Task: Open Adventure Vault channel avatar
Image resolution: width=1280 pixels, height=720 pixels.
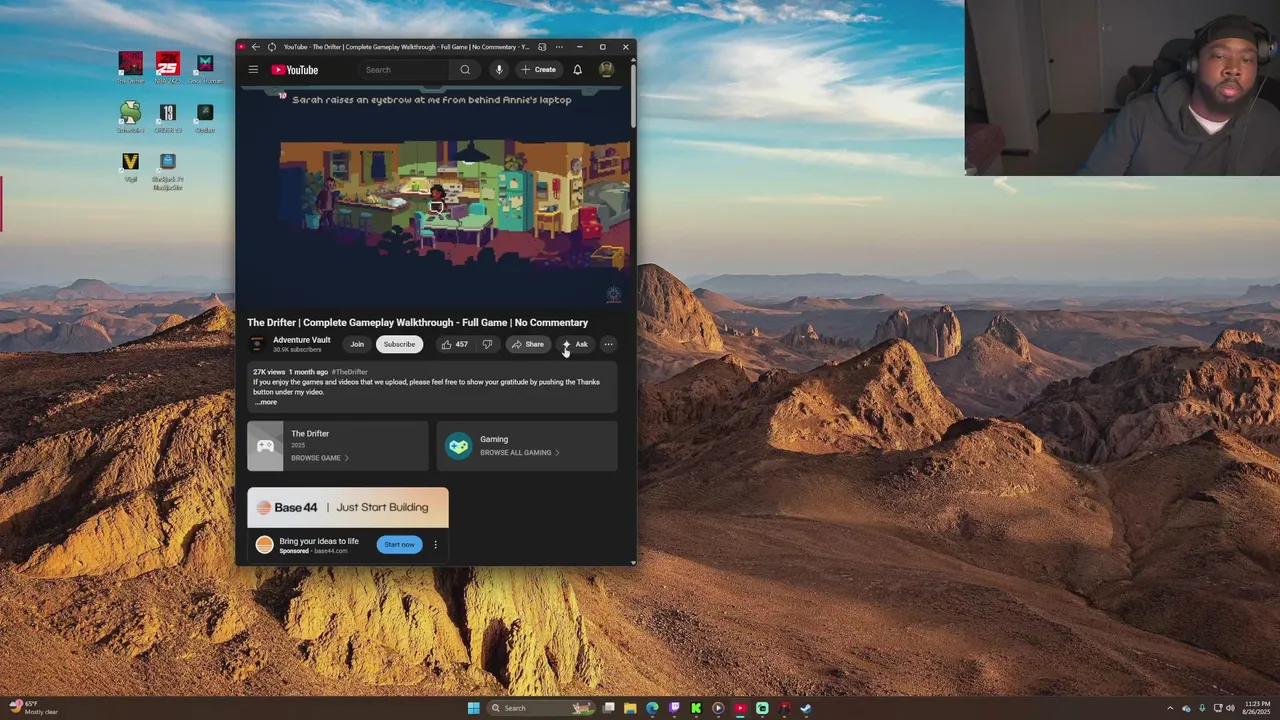Action: tap(257, 344)
